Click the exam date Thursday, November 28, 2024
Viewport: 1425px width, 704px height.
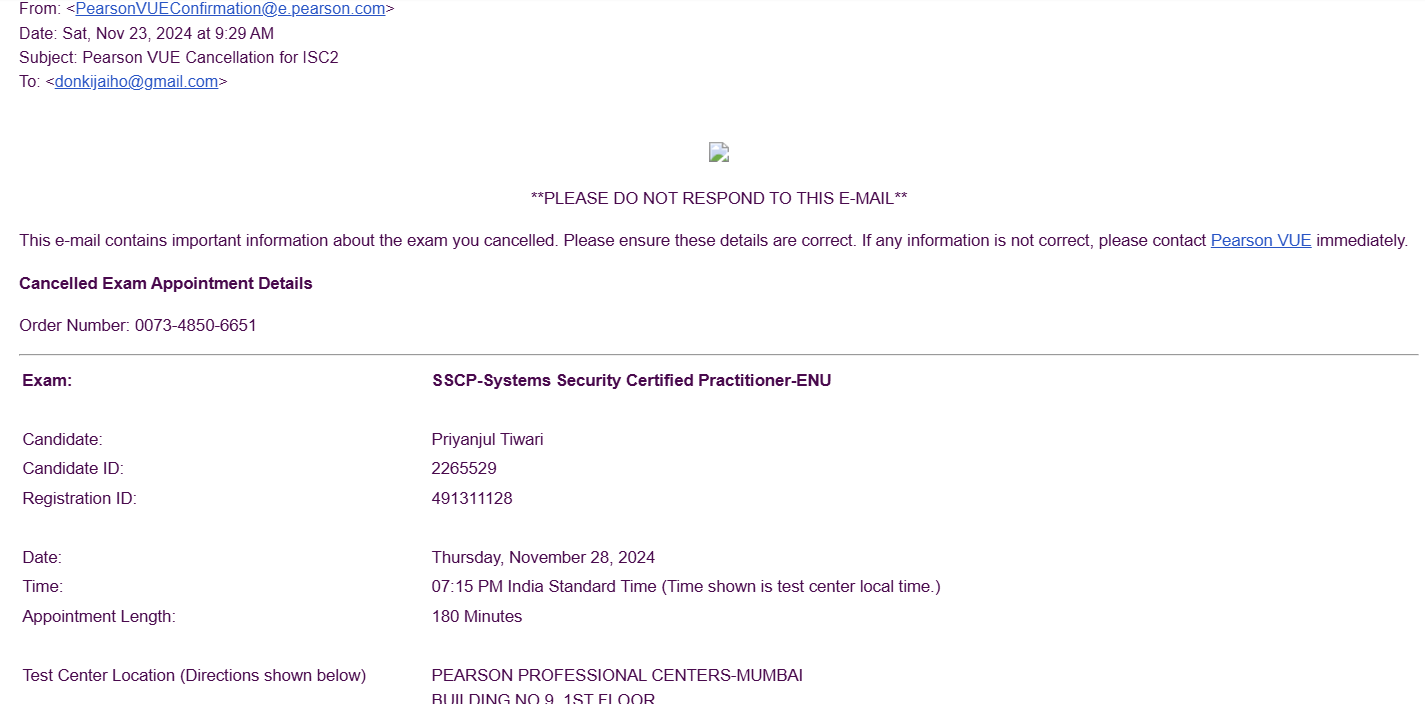click(543, 558)
